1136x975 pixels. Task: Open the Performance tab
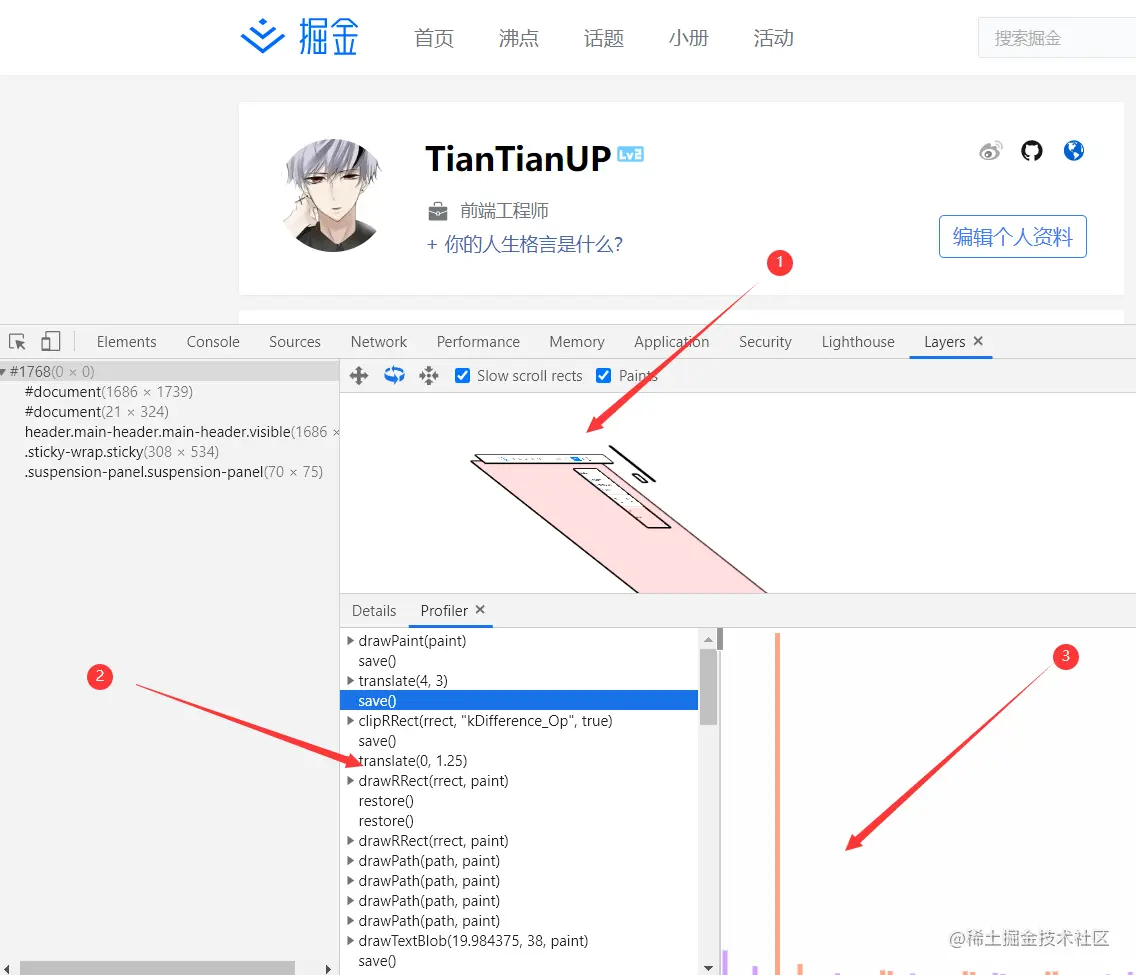pos(478,342)
